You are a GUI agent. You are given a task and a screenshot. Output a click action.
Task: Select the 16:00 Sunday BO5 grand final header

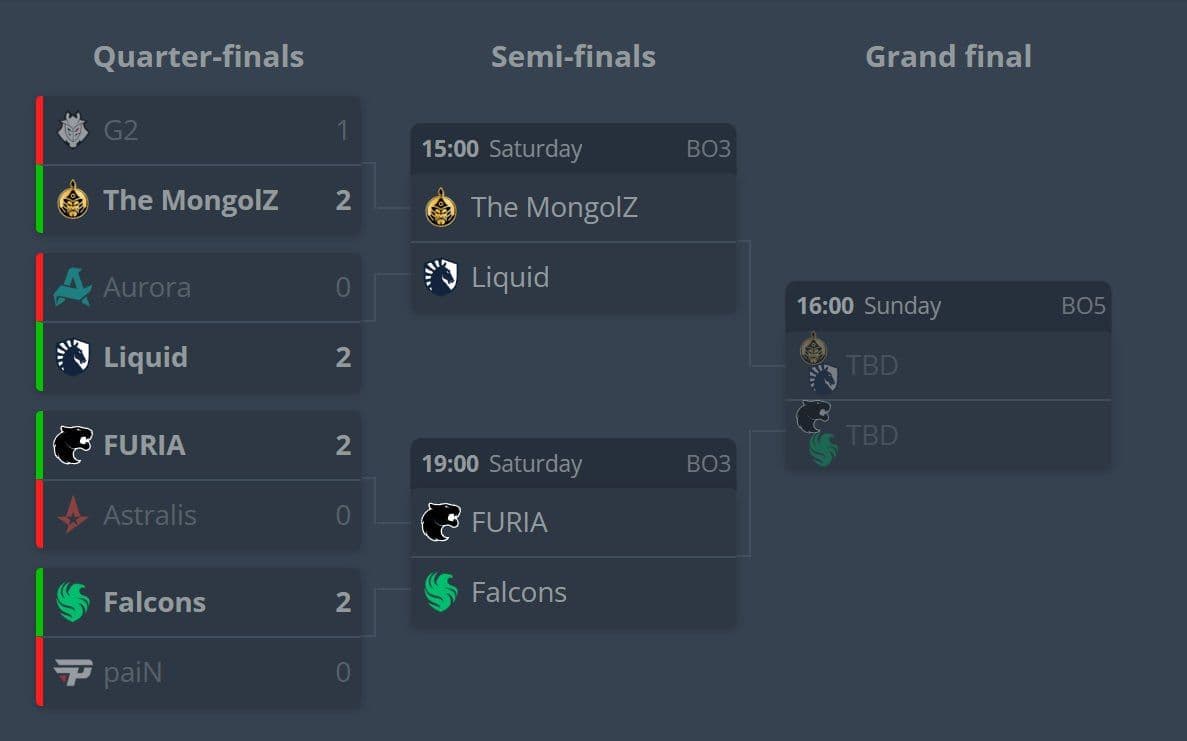click(948, 306)
